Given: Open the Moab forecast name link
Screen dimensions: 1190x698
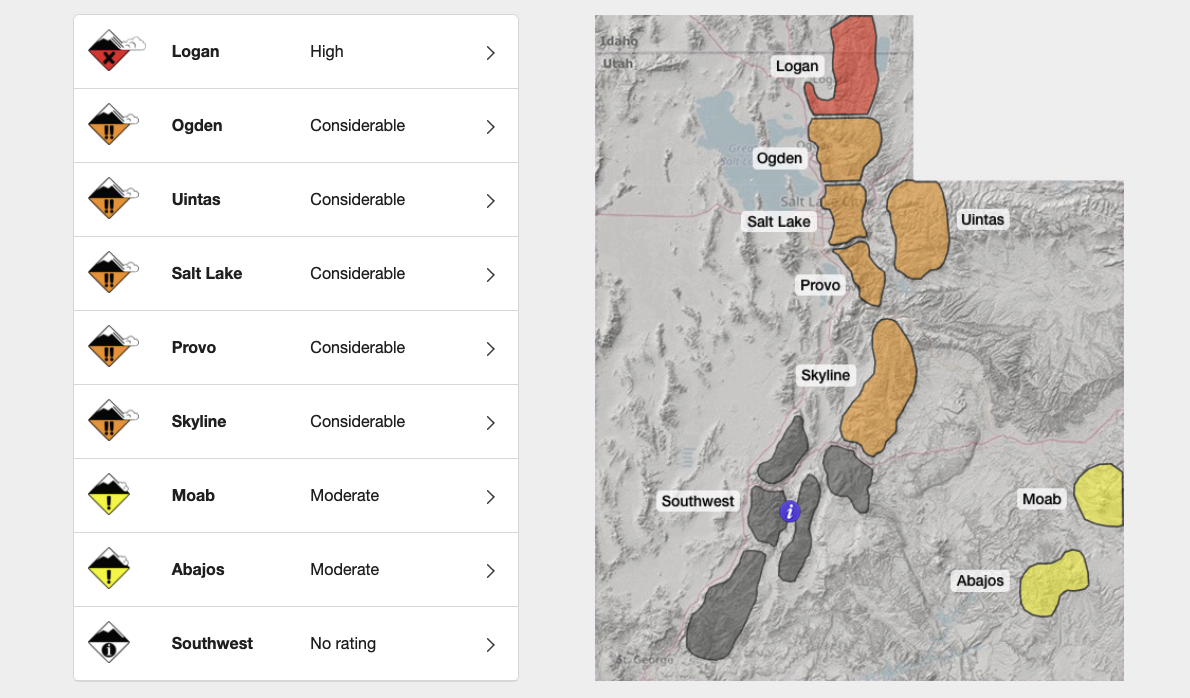Looking at the screenshot, I should click(193, 496).
